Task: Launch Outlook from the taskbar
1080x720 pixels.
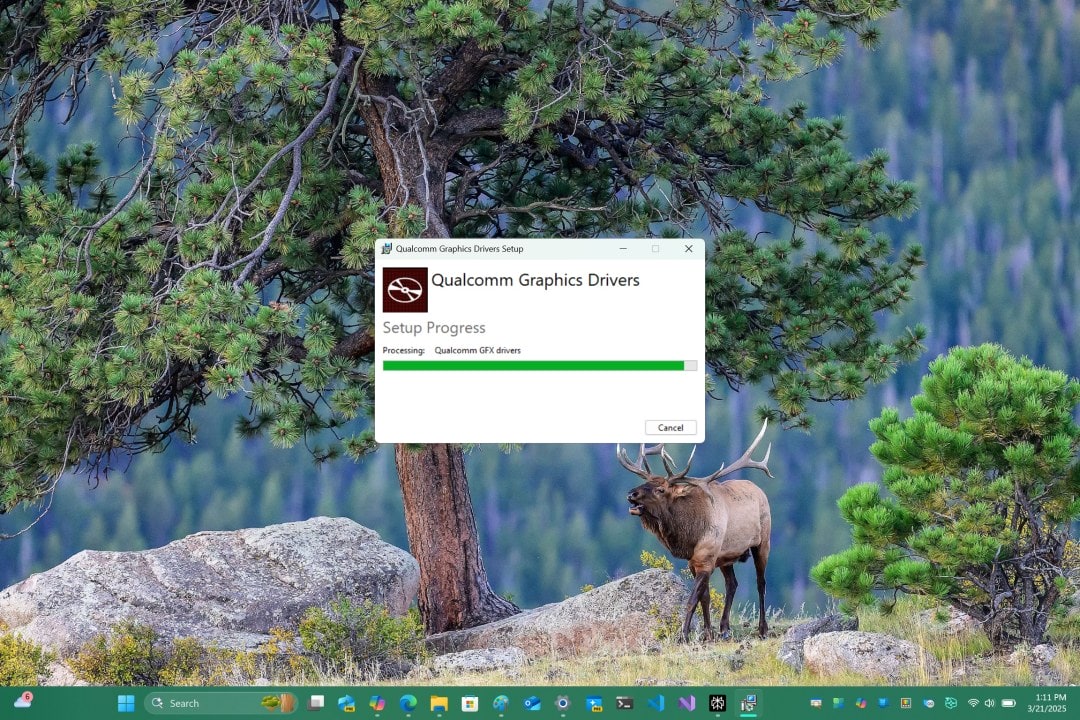Action: click(x=532, y=703)
